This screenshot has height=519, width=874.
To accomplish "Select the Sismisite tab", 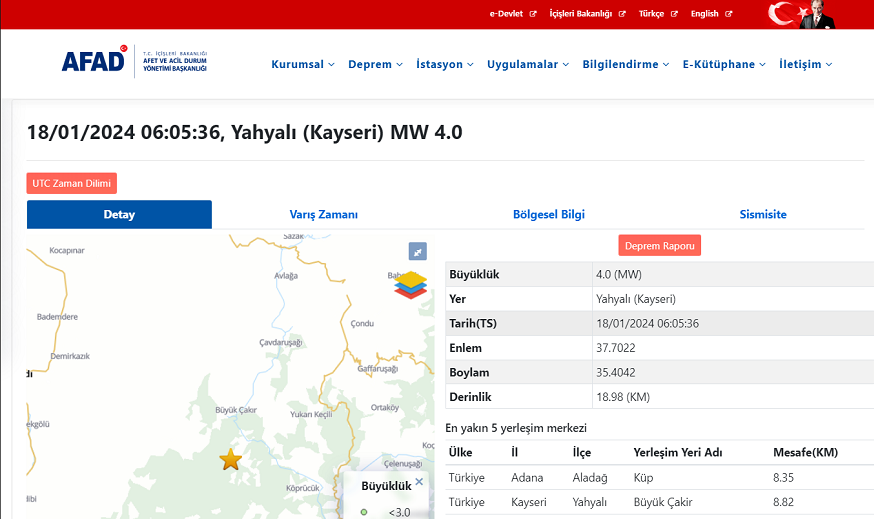I will [x=762, y=215].
